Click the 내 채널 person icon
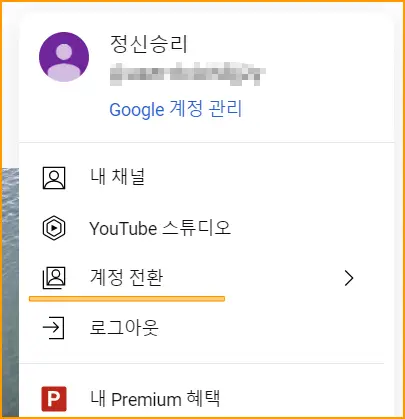405x419 pixels. [x=54, y=178]
